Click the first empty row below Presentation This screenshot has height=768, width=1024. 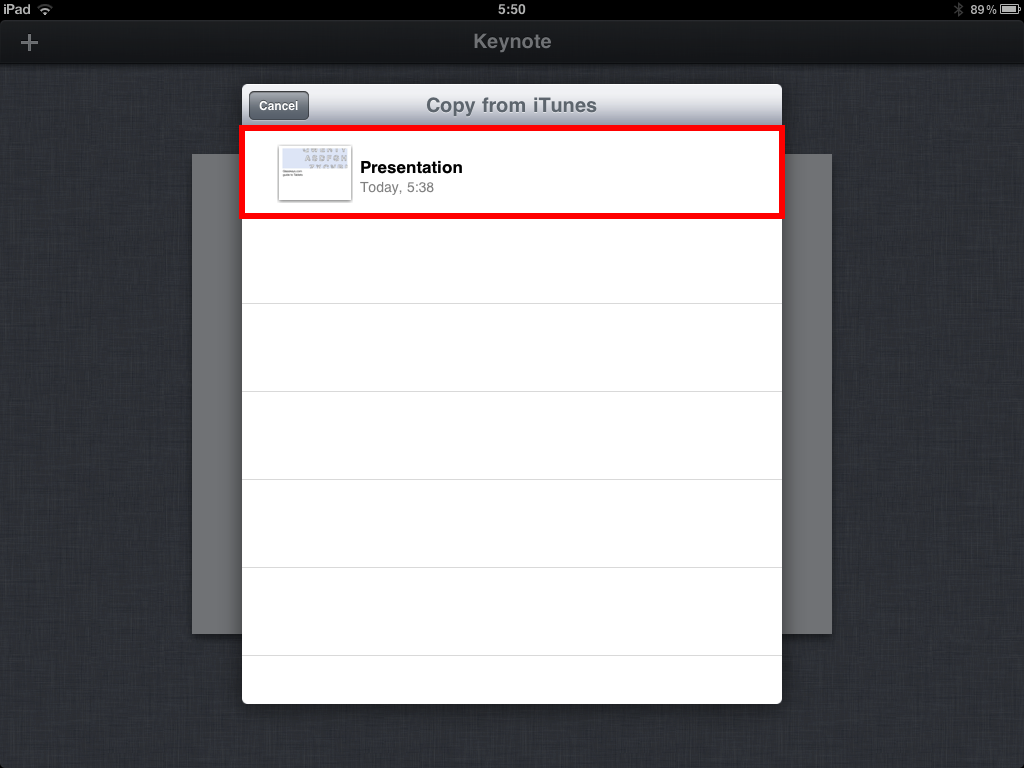click(x=512, y=261)
